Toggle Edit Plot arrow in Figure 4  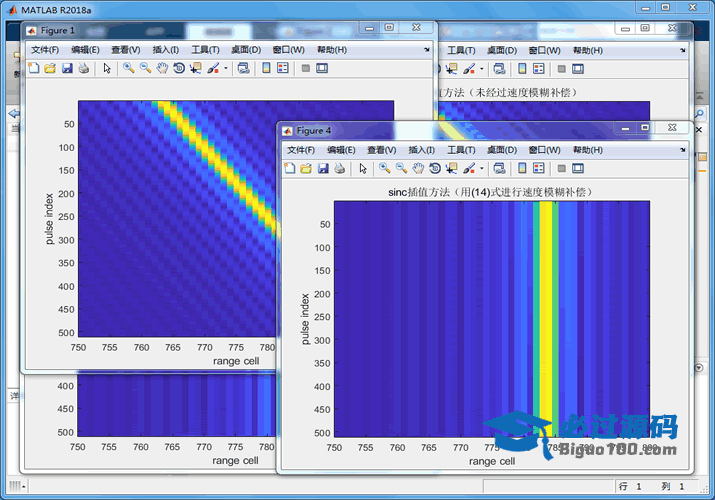[362, 168]
